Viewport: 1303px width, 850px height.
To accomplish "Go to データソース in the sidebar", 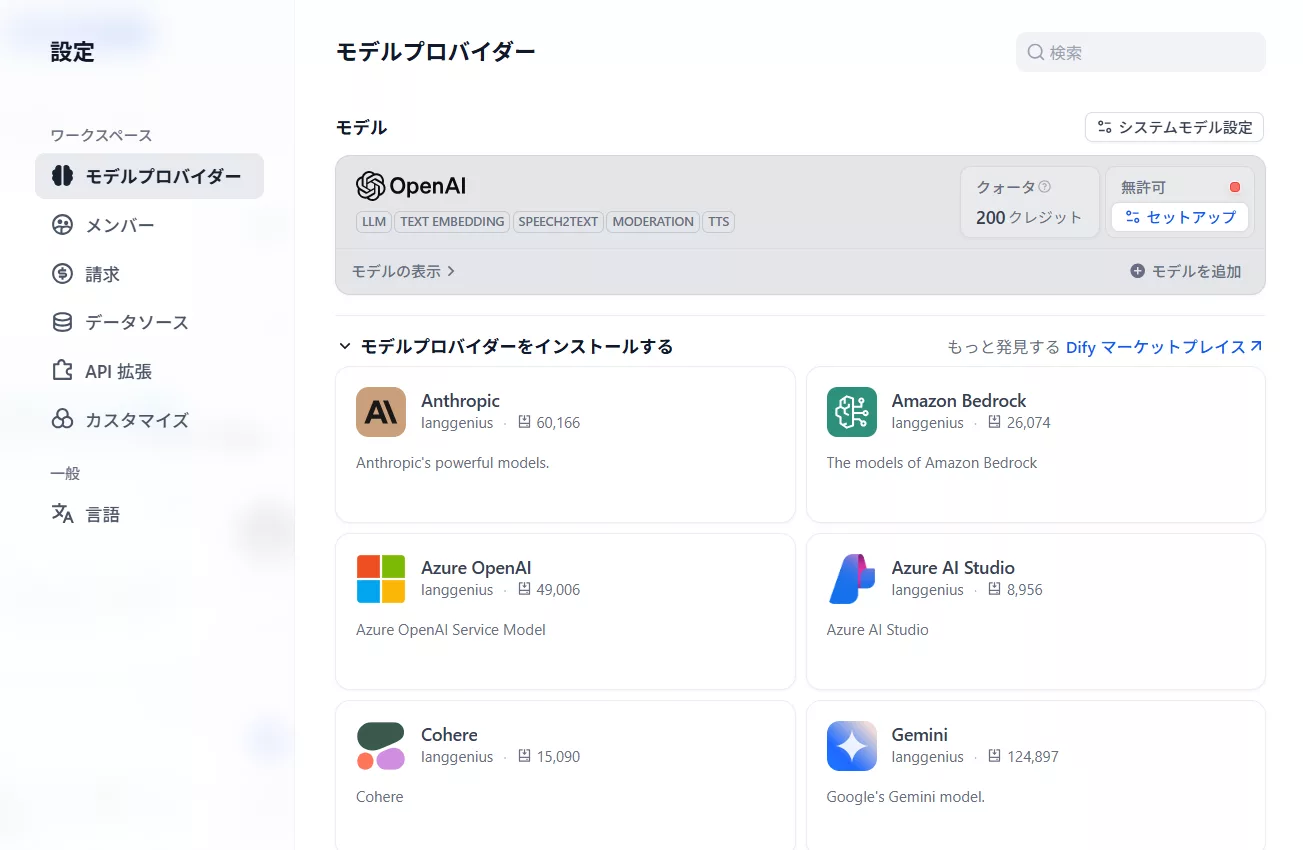I will point(136,322).
